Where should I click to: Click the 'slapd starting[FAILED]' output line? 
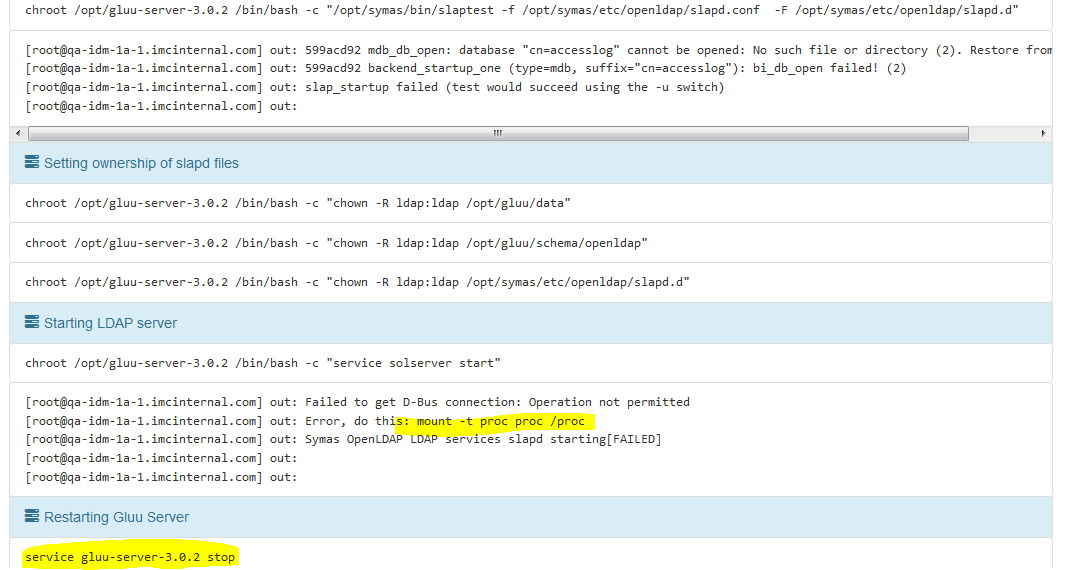coord(343,439)
